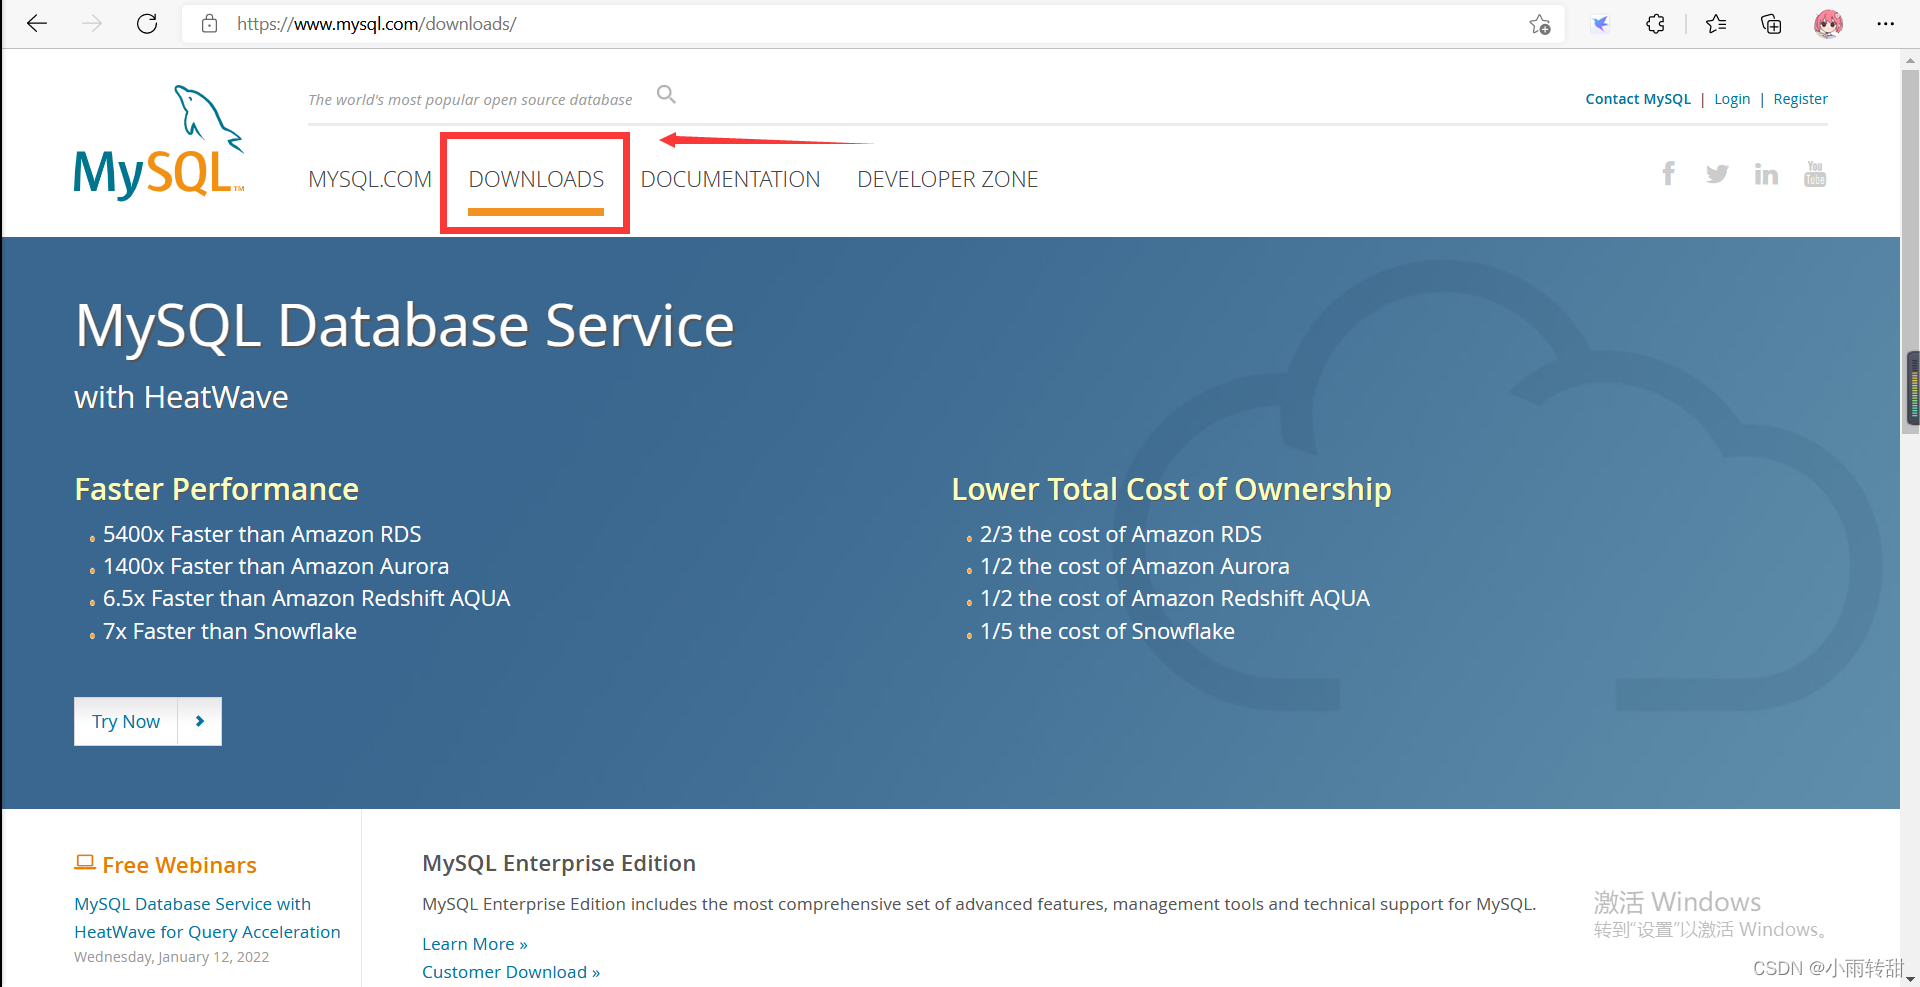Click 'Wednesday, January 12, 2022' date text
Image resolution: width=1920 pixels, height=987 pixels.
click(x=172, y=957)
